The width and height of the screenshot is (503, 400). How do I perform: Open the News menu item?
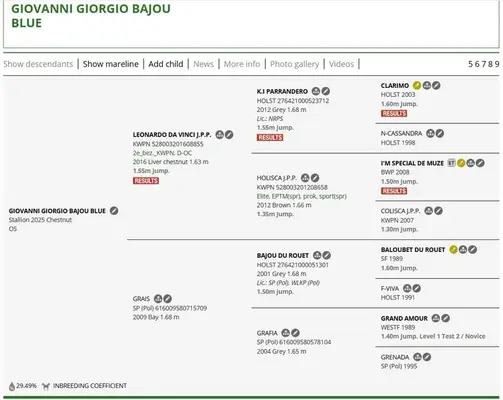coord(203,64)
